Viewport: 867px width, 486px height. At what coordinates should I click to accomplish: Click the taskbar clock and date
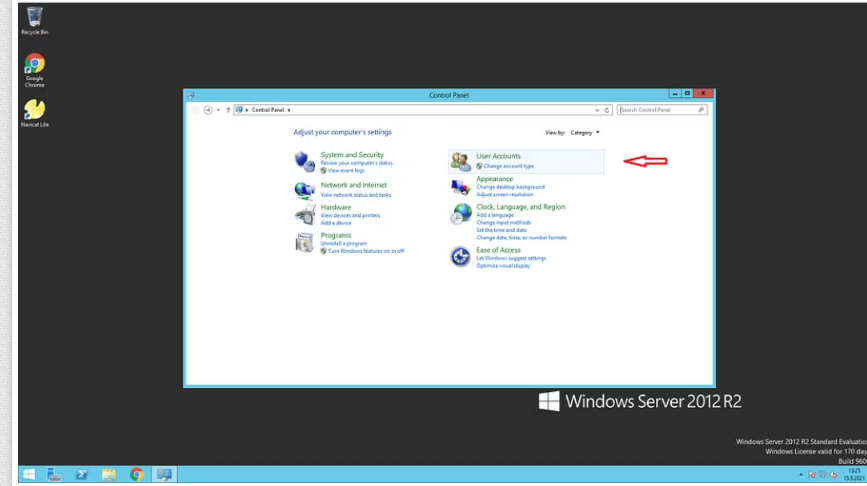point(854,474)
